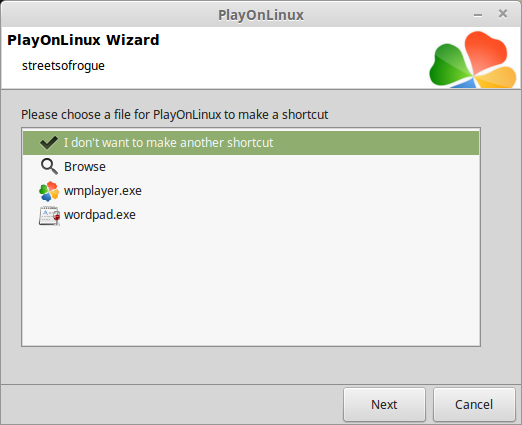Close the PlayOnLinux window
The width and height of the screenshot is (522, 425).
[503, 14]
